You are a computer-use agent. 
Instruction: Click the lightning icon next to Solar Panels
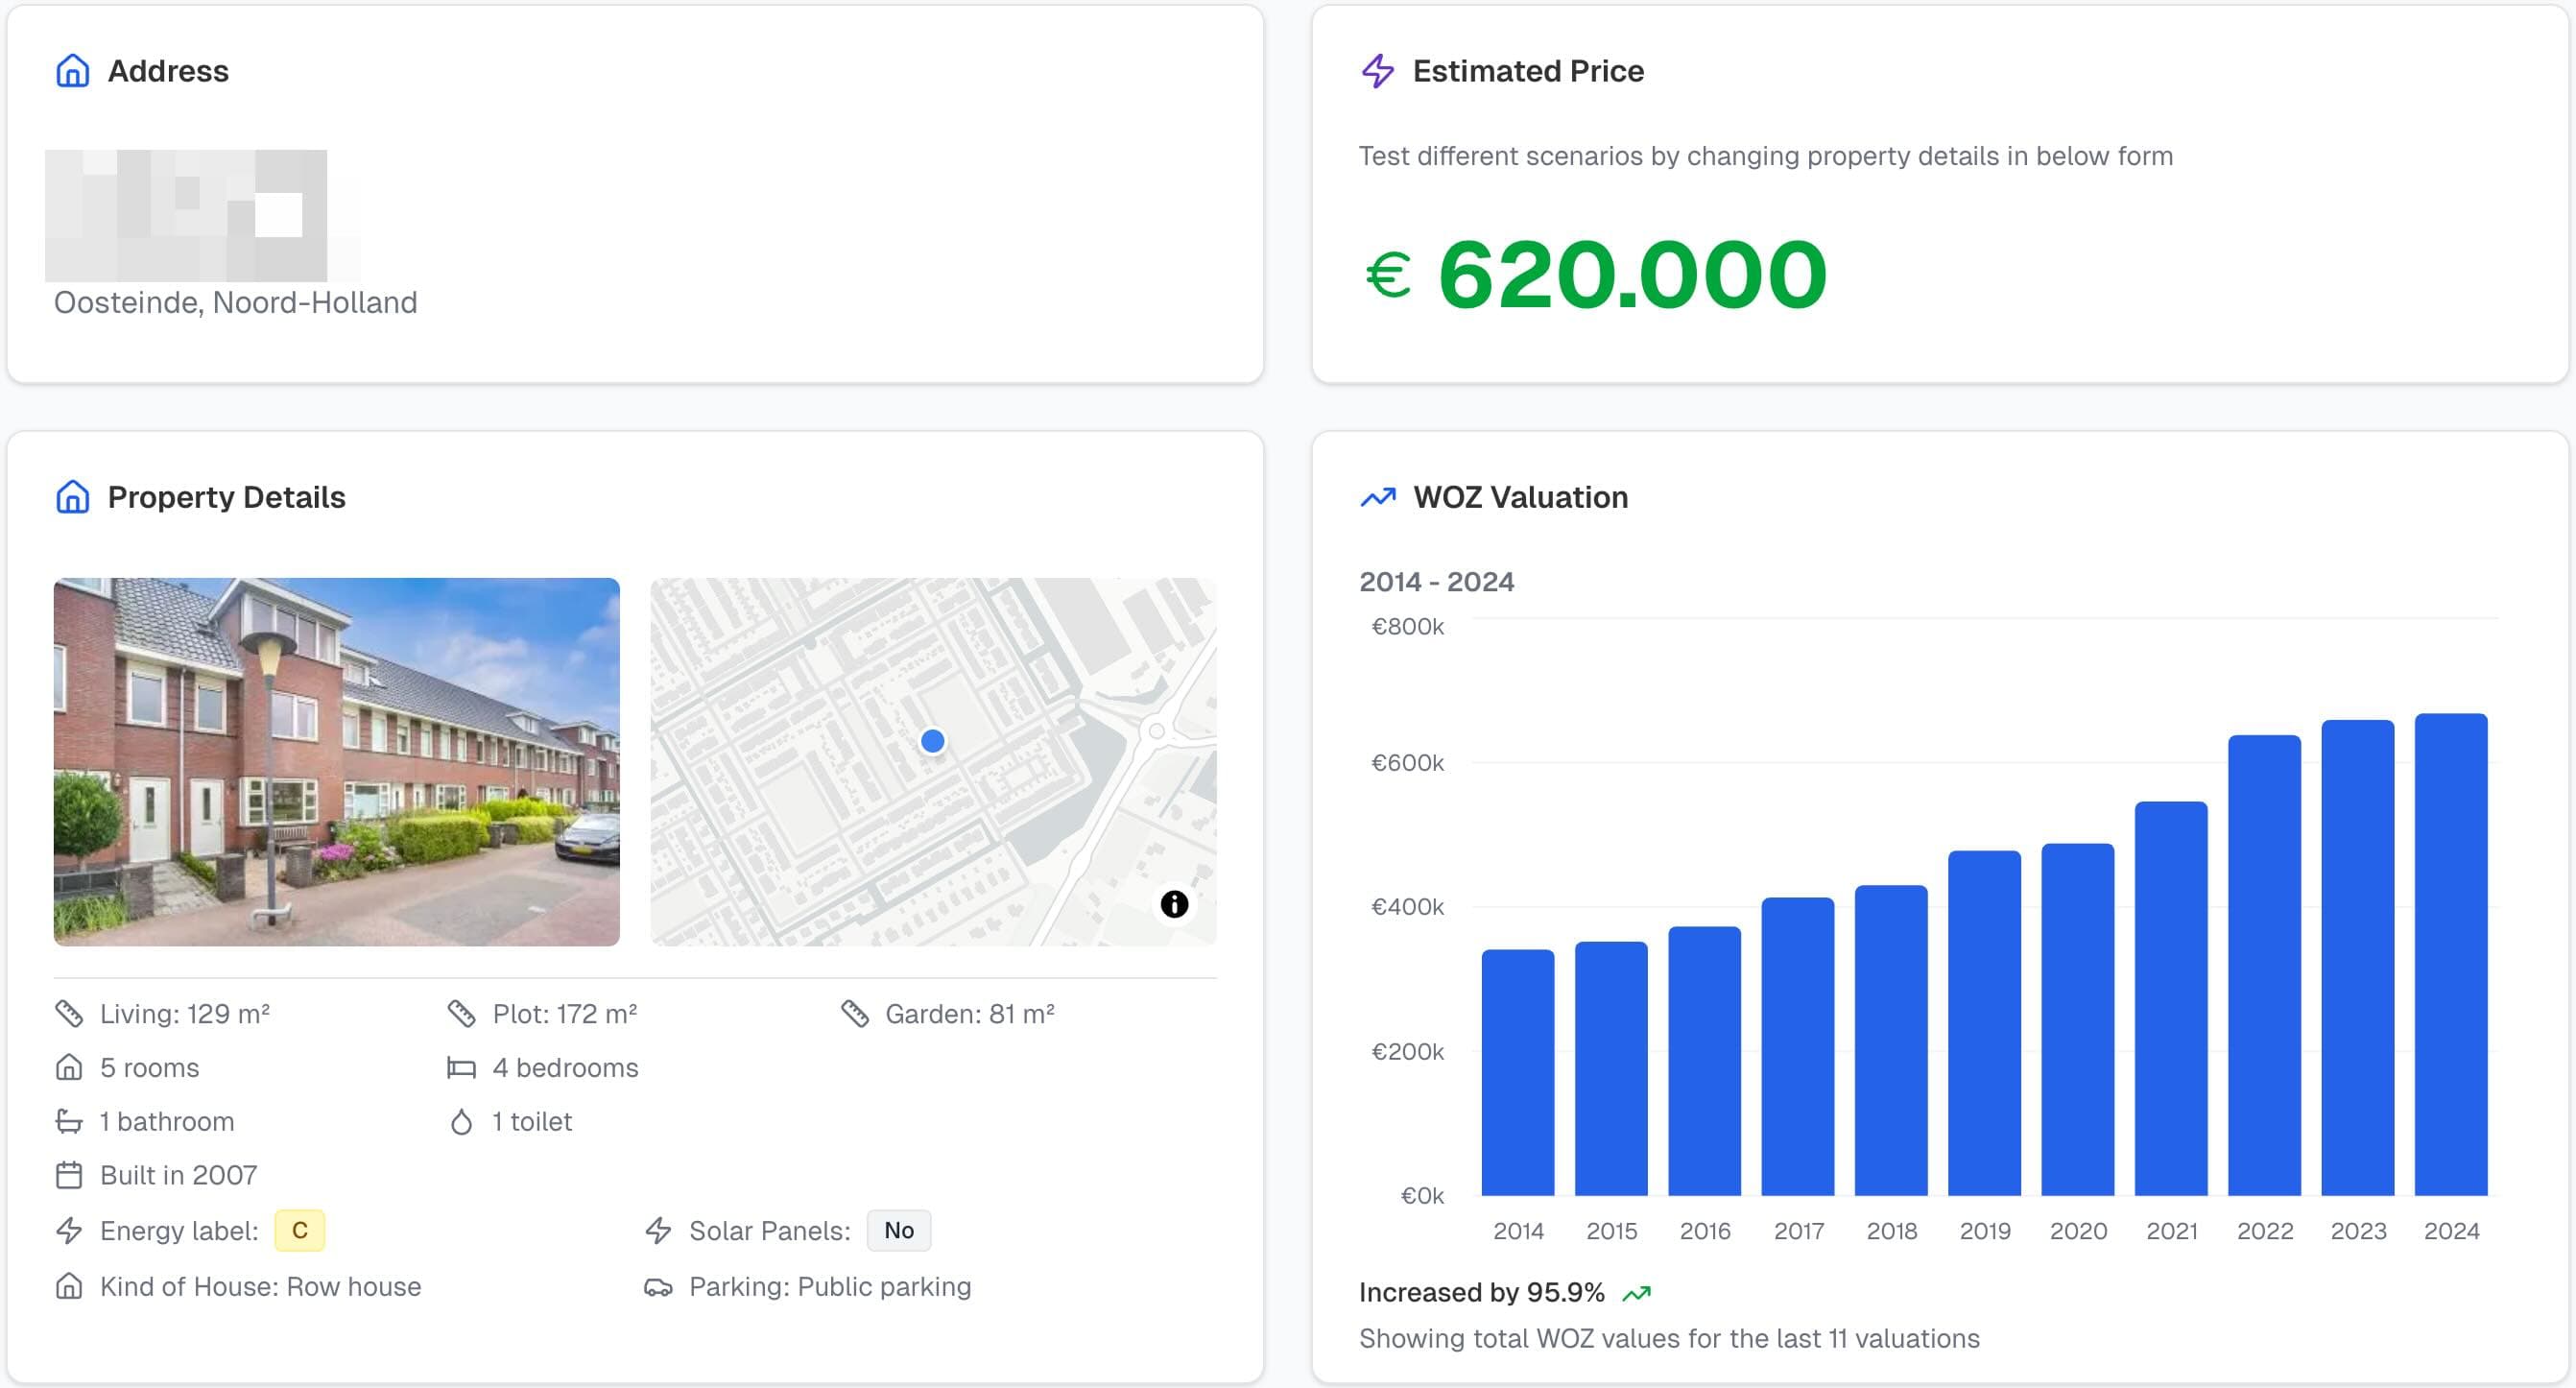(659, 1230)
